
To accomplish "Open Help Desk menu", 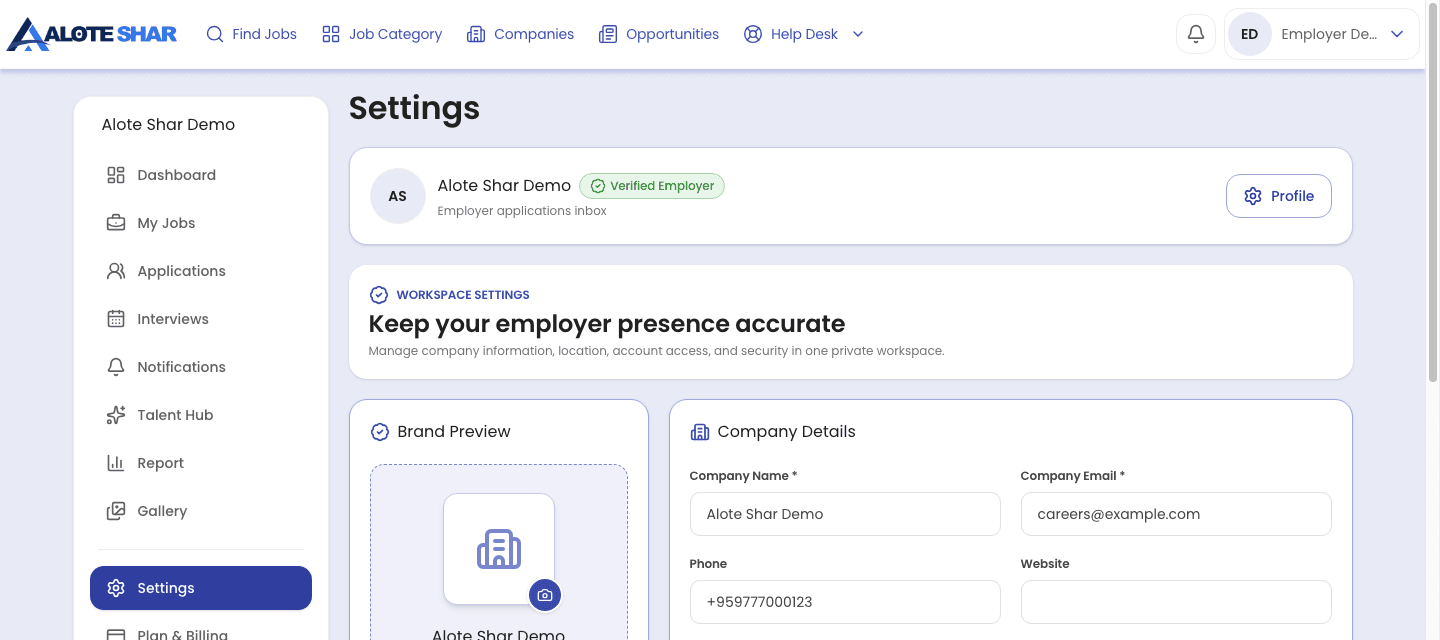I will [804, 34].
